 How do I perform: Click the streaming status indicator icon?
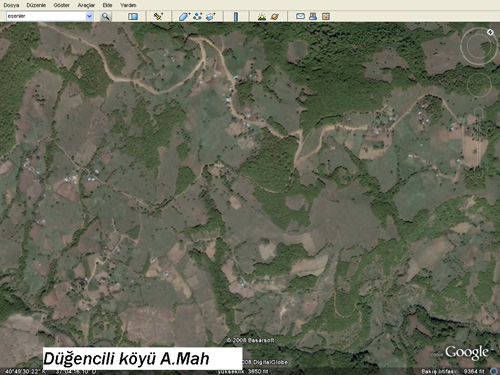494,371
